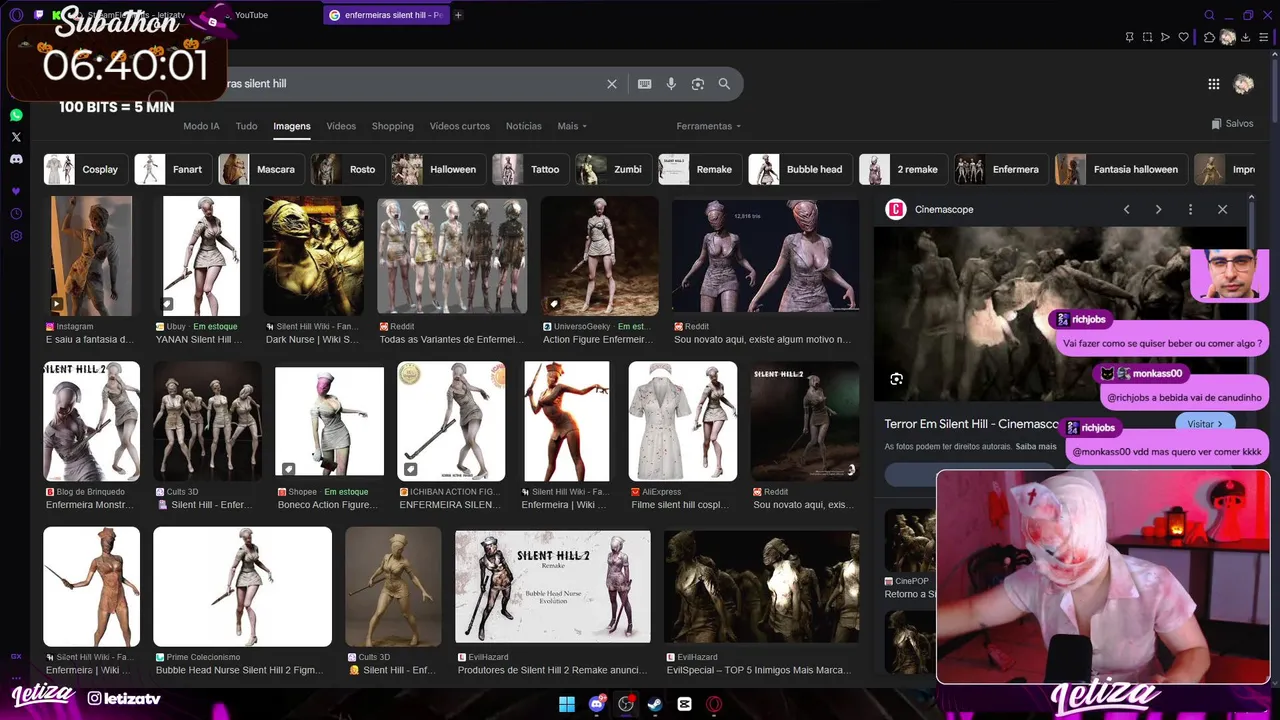Switch to the YouTube browser tab
Screen dimensions: 1280x720
[251, 15]
